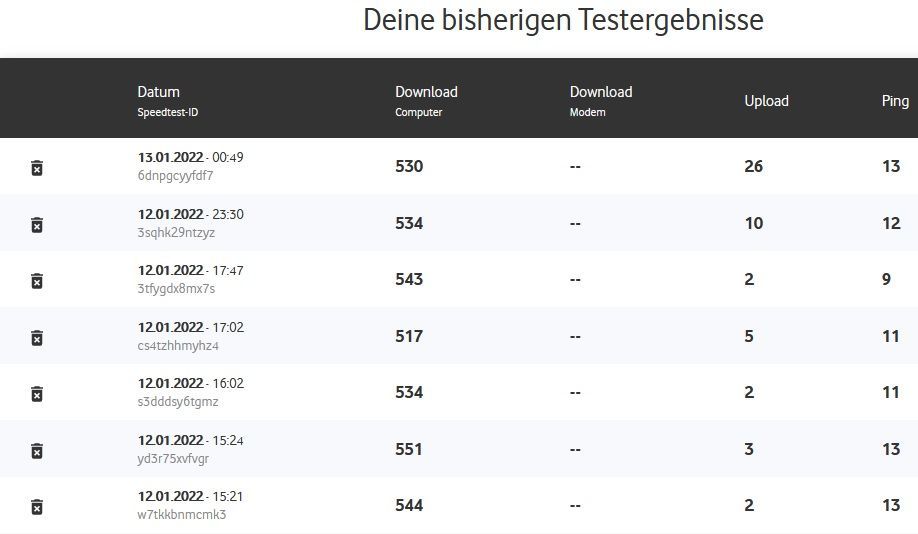Select speedtest ID 3sqhk29ntzyz
The width and height of the screenshot is (918, 534).
tap(176, 233)
